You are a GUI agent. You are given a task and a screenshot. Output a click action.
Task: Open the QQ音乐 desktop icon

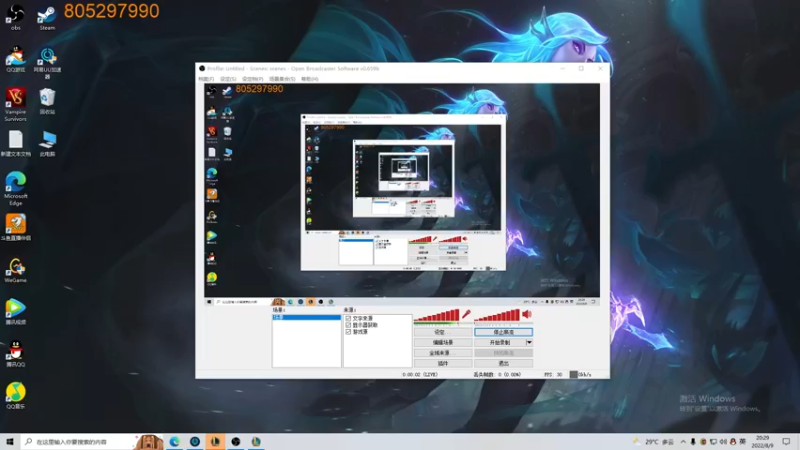coord(16,395)
